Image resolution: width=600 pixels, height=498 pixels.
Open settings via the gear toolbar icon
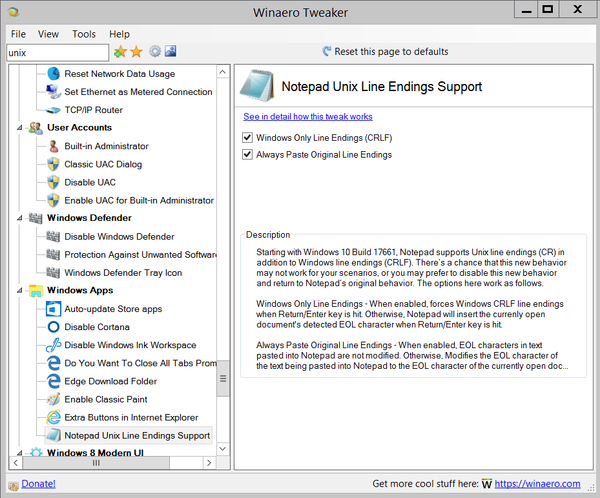[x=155, y=51]
